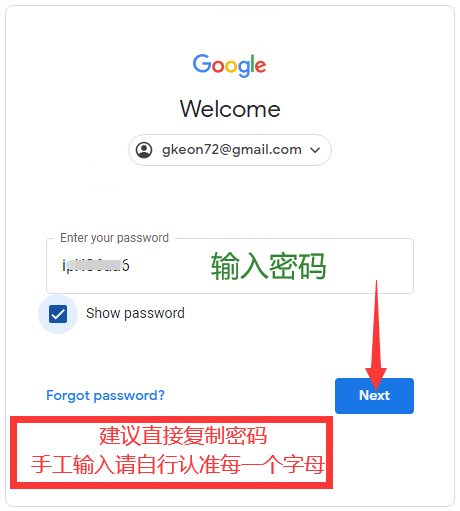Click the green 输入密码 annotation text

[x=268, y=266]
